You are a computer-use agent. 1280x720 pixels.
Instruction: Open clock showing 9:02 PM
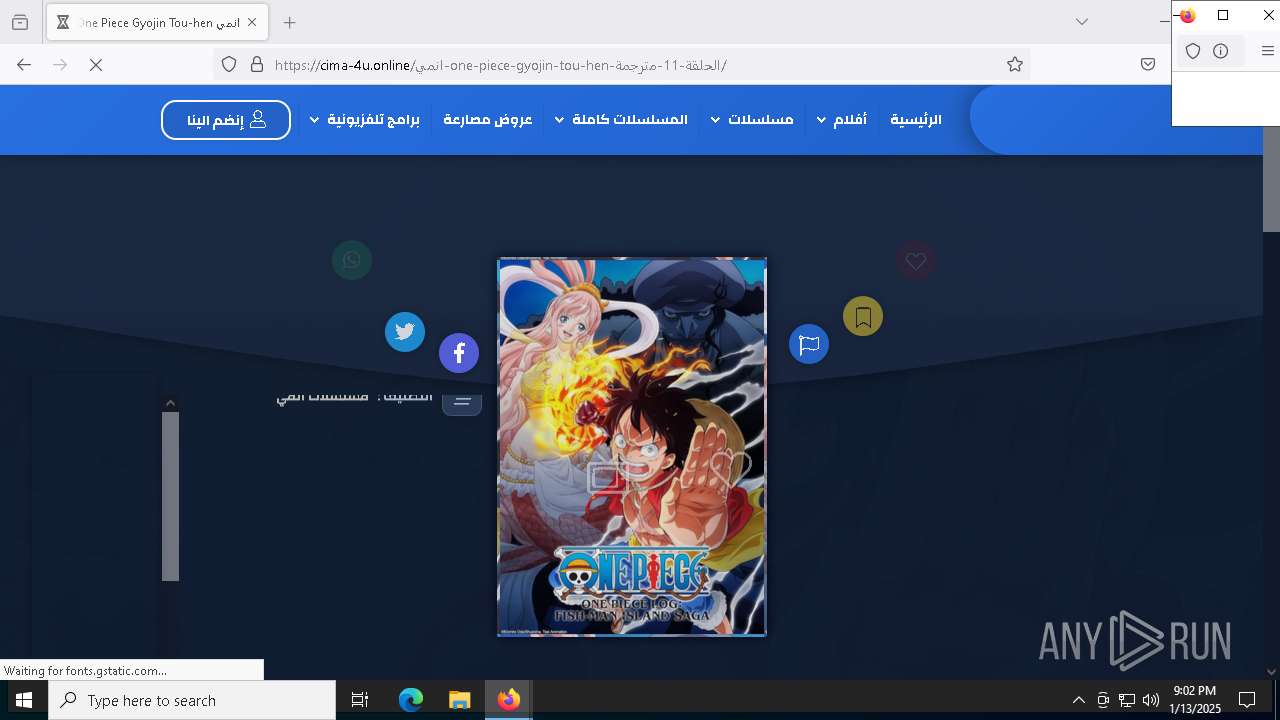coord(1195,700)
